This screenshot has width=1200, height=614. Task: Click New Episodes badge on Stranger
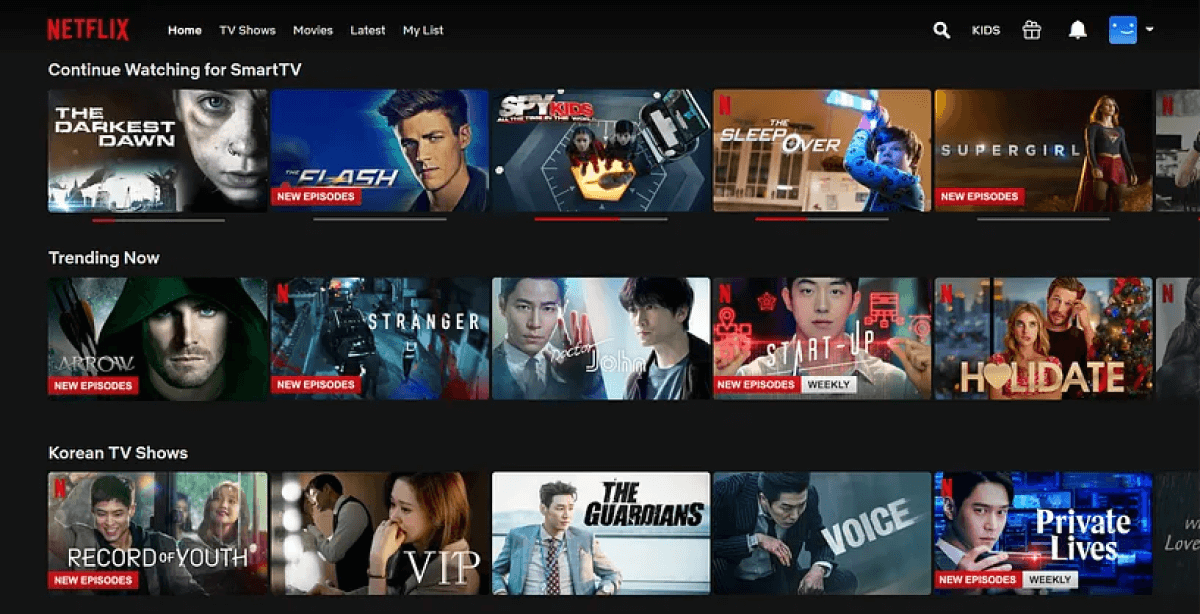pos(316,385)
